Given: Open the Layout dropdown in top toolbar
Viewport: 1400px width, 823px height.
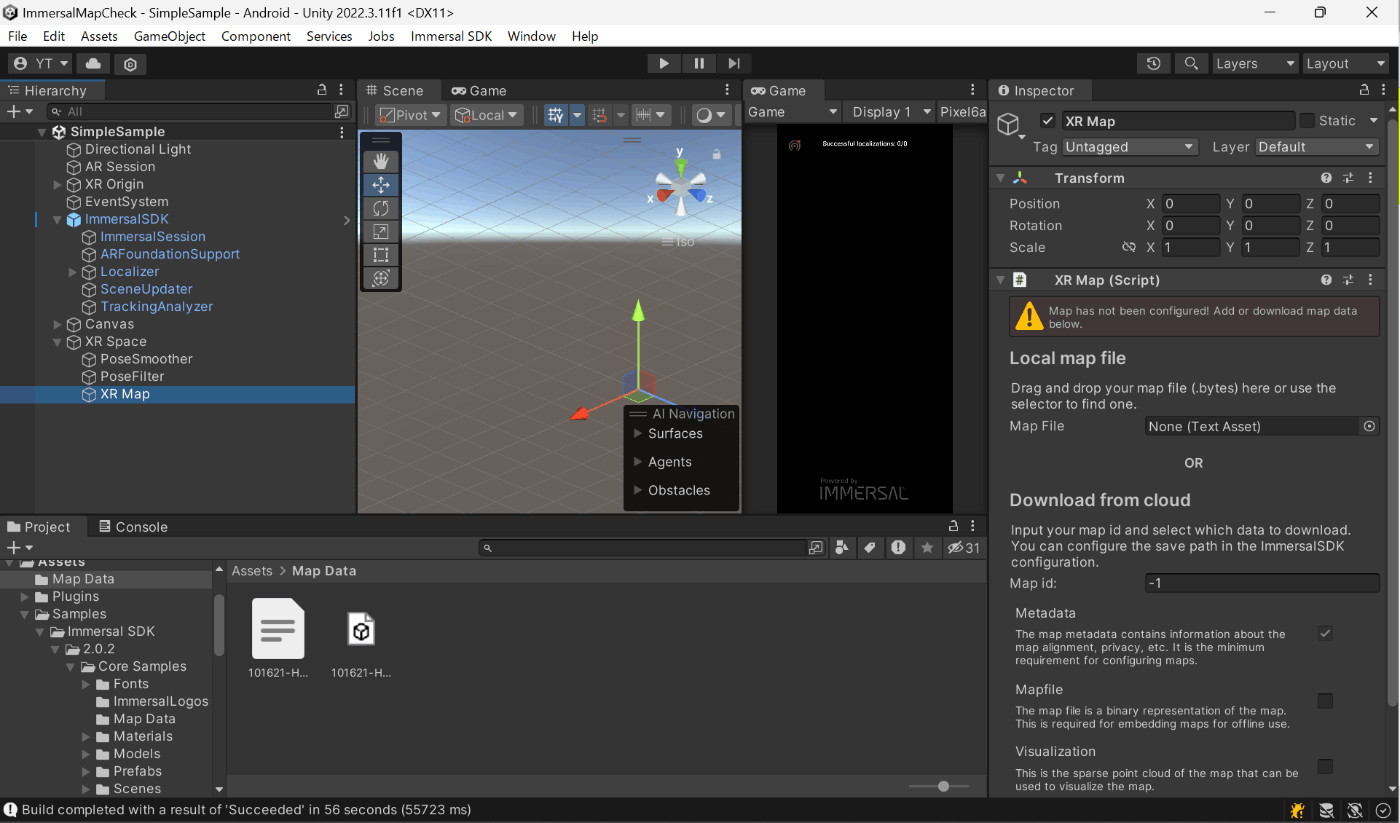Looking at the screenshot, I should click(x=1345, y=63).
